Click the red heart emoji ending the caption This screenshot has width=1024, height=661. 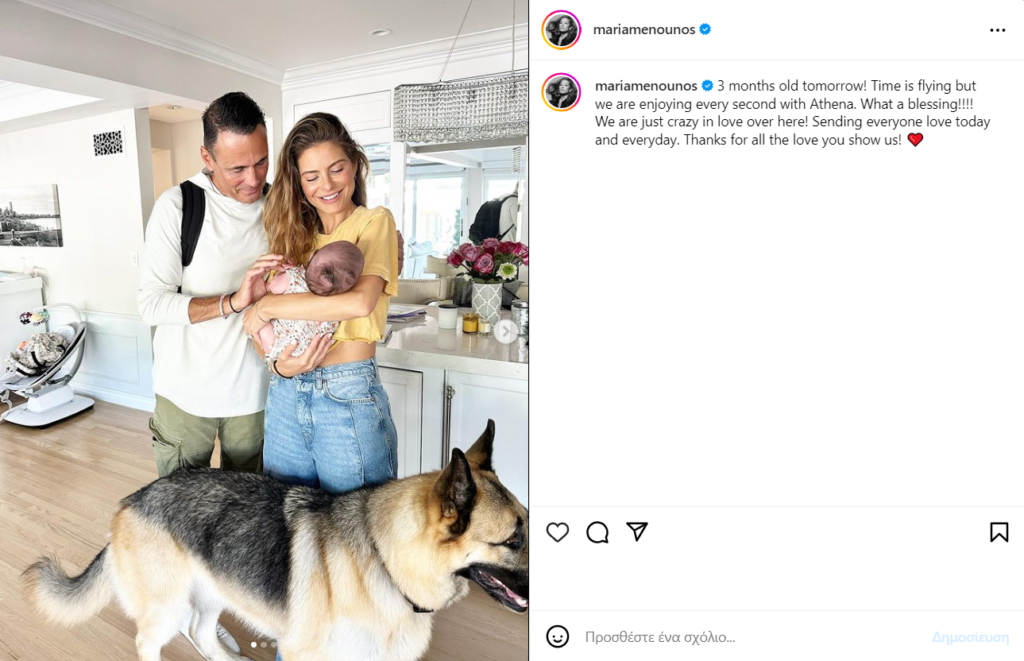click(915, 140)
